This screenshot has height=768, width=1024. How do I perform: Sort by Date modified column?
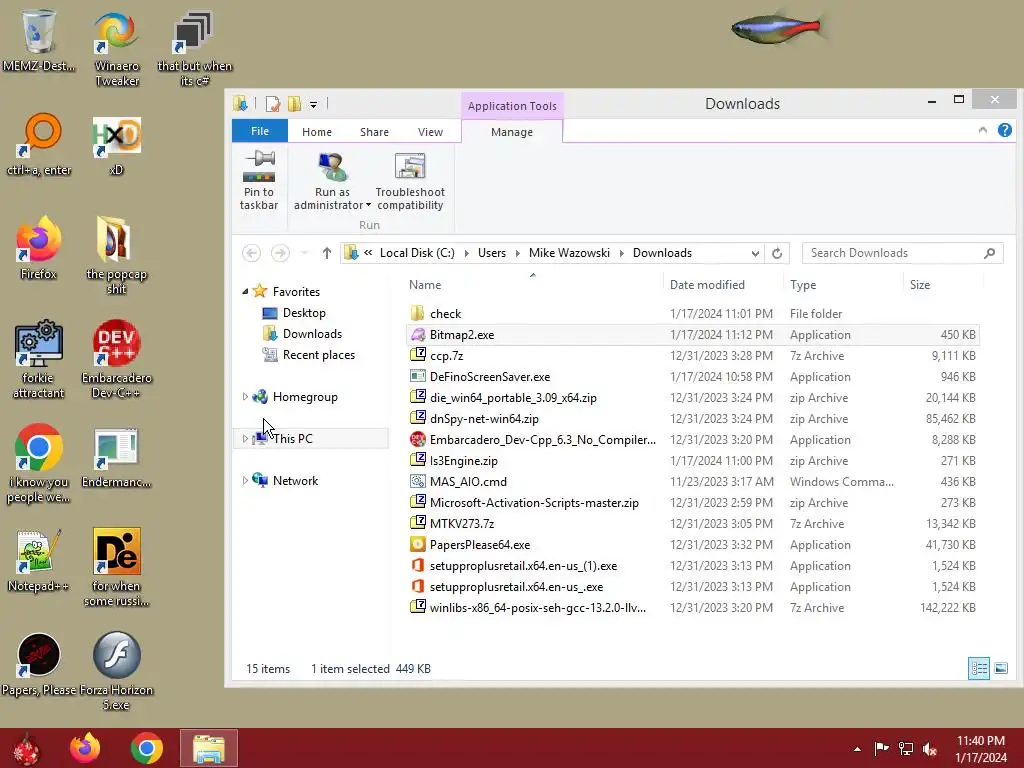722,285
